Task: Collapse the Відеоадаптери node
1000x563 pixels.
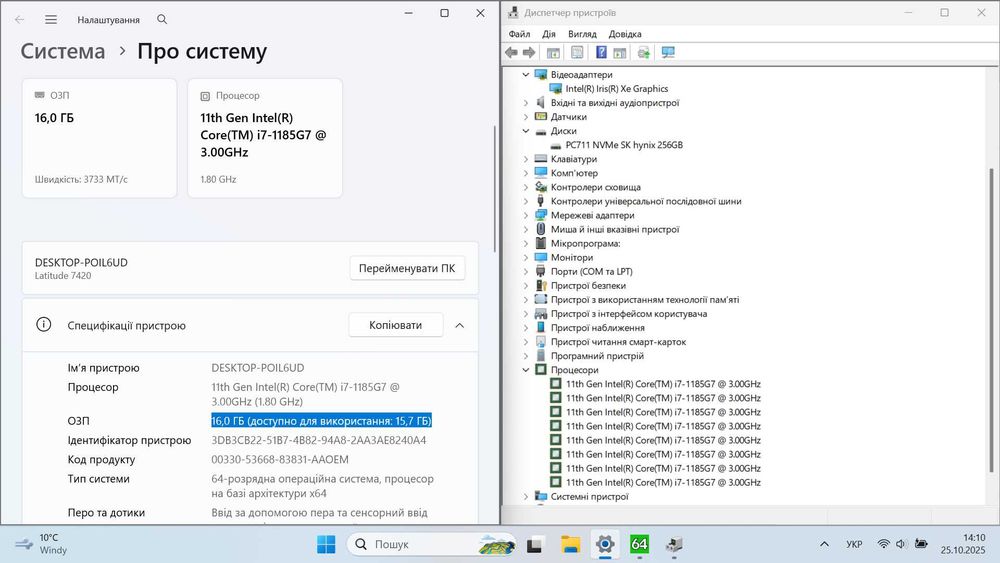Action: (x=526, y=75)
